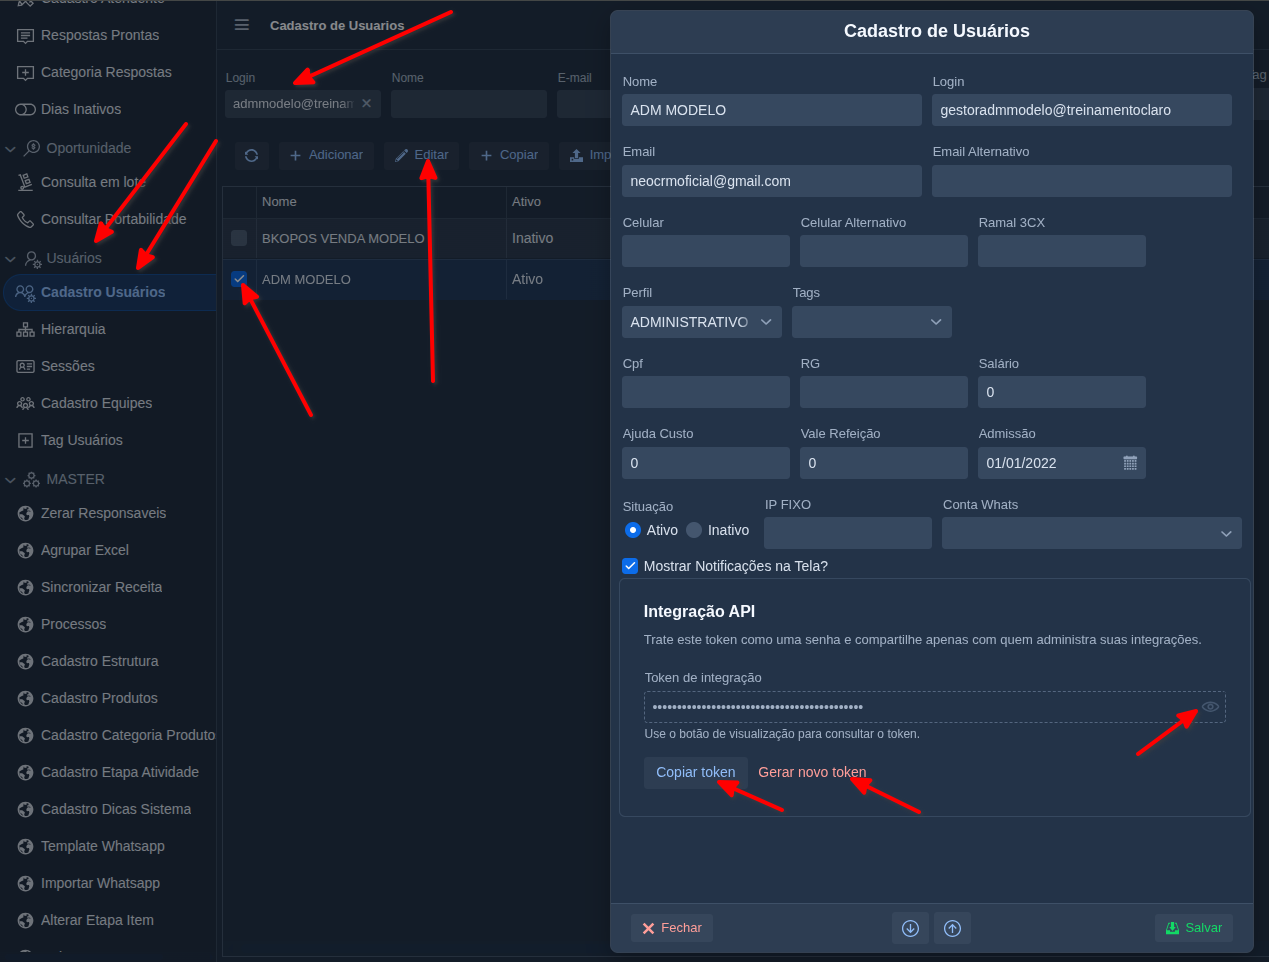The height and width of the screenshot is (962, 1269).
Task: Click the Consulta em lote icon
Action: tap(25, 182)
